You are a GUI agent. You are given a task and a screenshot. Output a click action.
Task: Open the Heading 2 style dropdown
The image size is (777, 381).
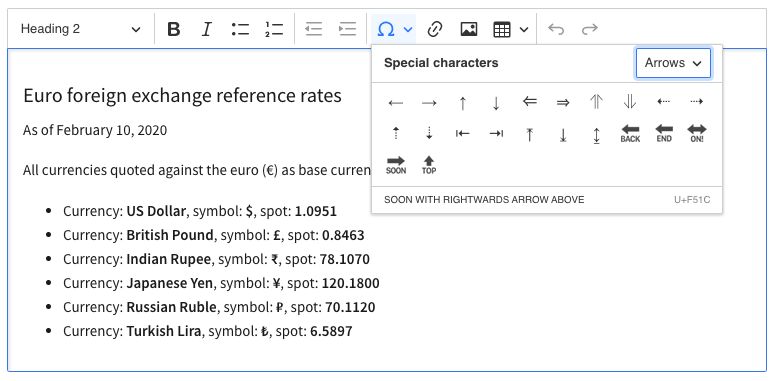[81, 29]
